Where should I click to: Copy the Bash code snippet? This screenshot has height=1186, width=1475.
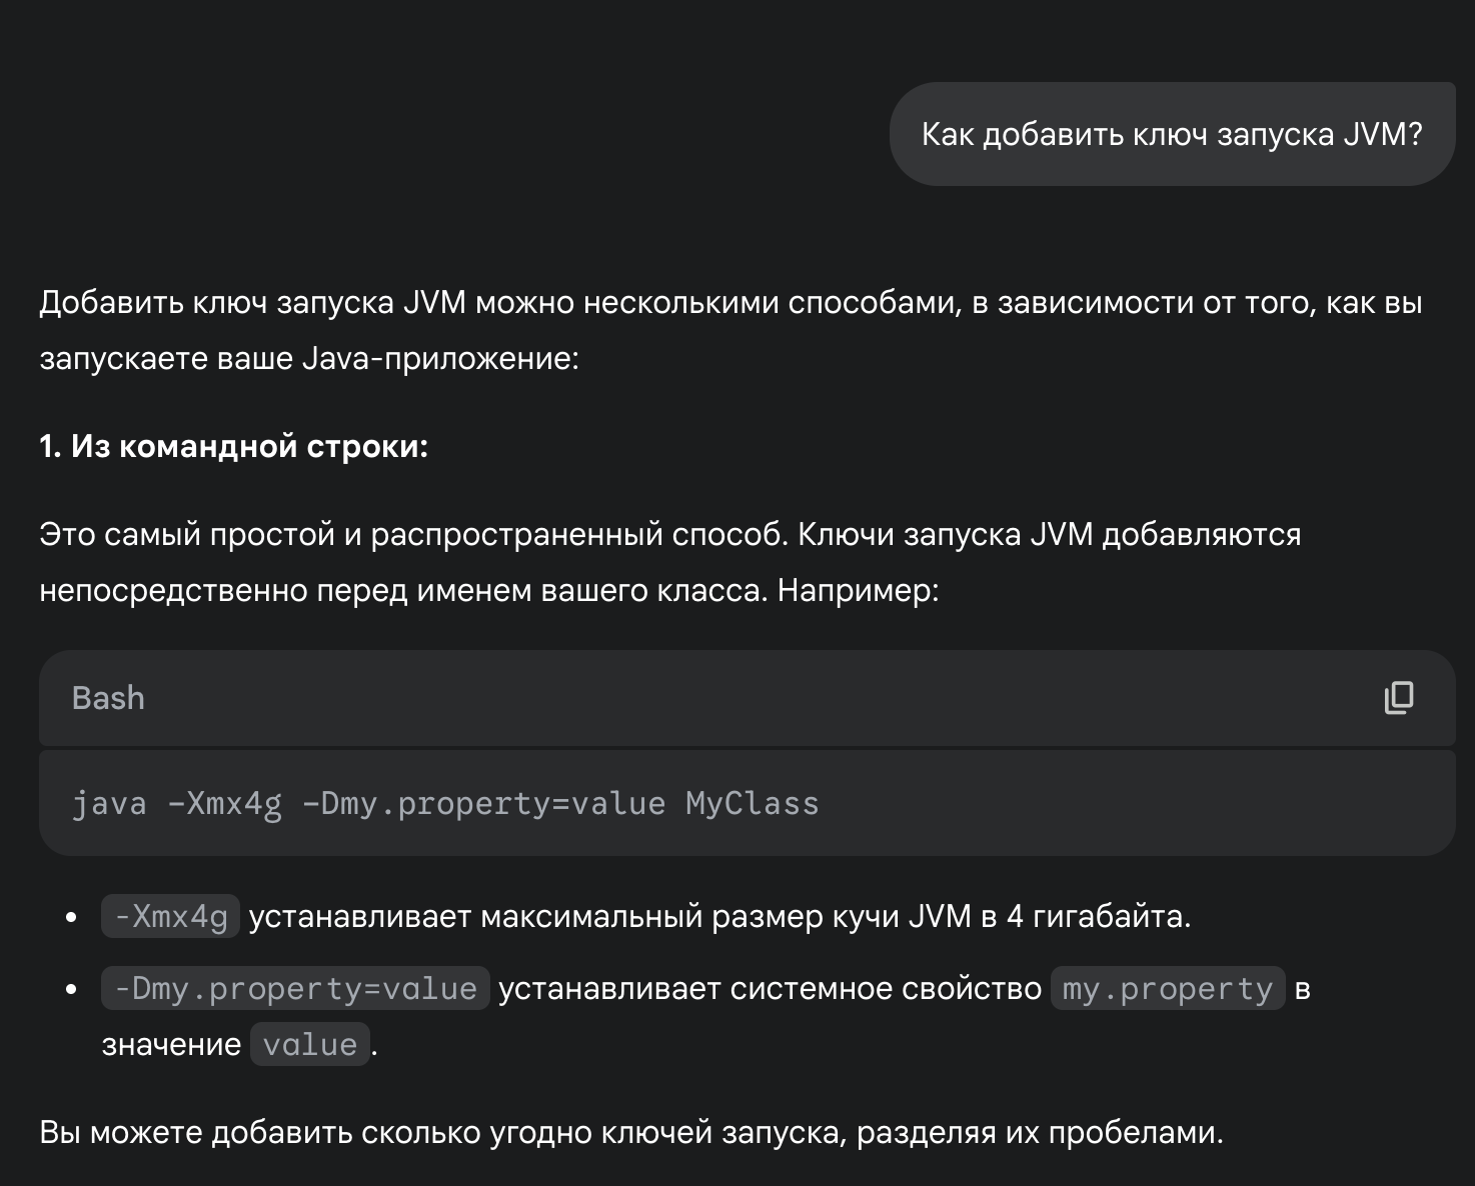tap(1398, 698)
